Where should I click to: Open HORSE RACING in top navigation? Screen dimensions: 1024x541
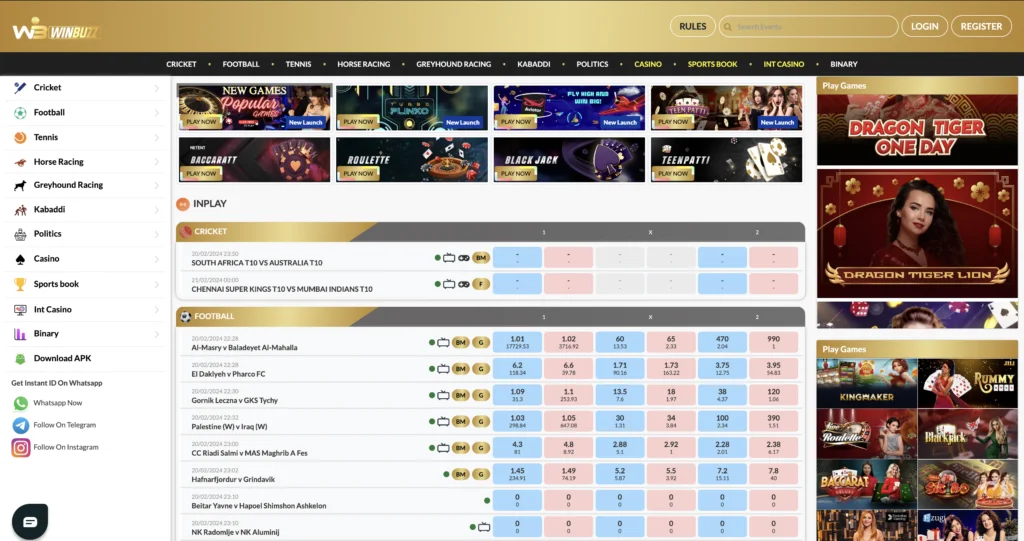[363, 64]
